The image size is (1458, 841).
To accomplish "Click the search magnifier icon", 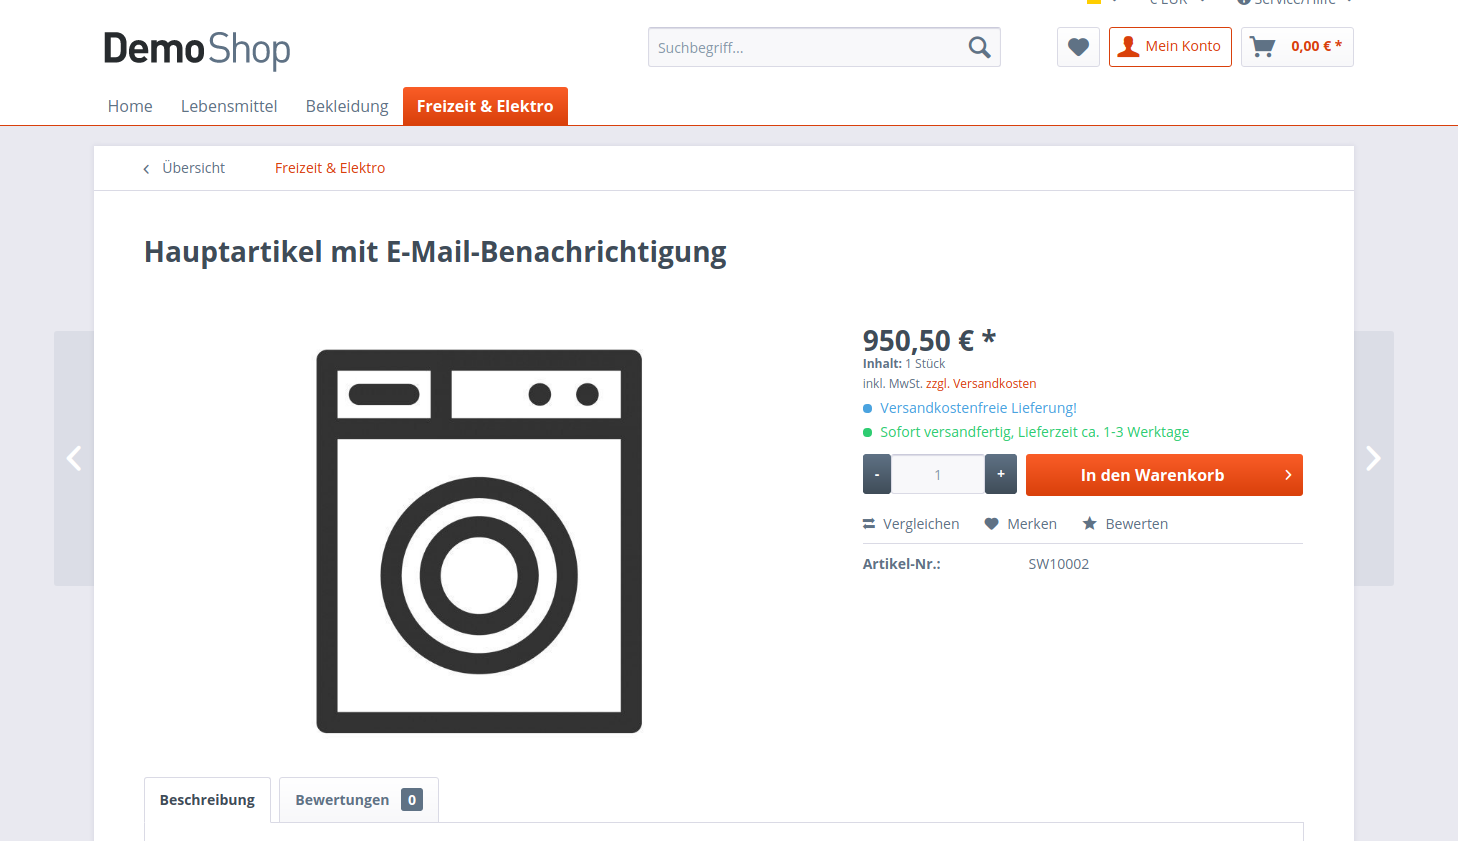I will 978,47.
